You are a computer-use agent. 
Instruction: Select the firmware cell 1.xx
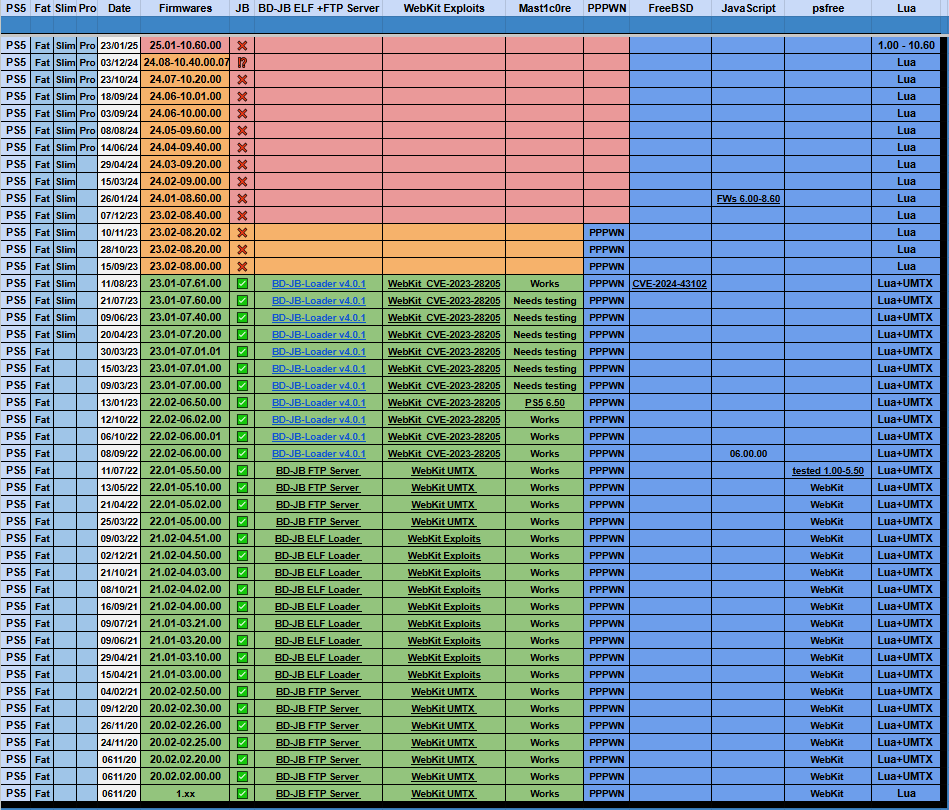click(x=185, y=793)
